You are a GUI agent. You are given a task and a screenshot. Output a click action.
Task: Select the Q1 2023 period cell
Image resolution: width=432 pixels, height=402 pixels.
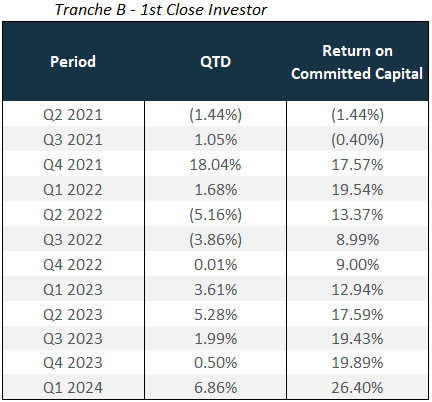(73, 290)
